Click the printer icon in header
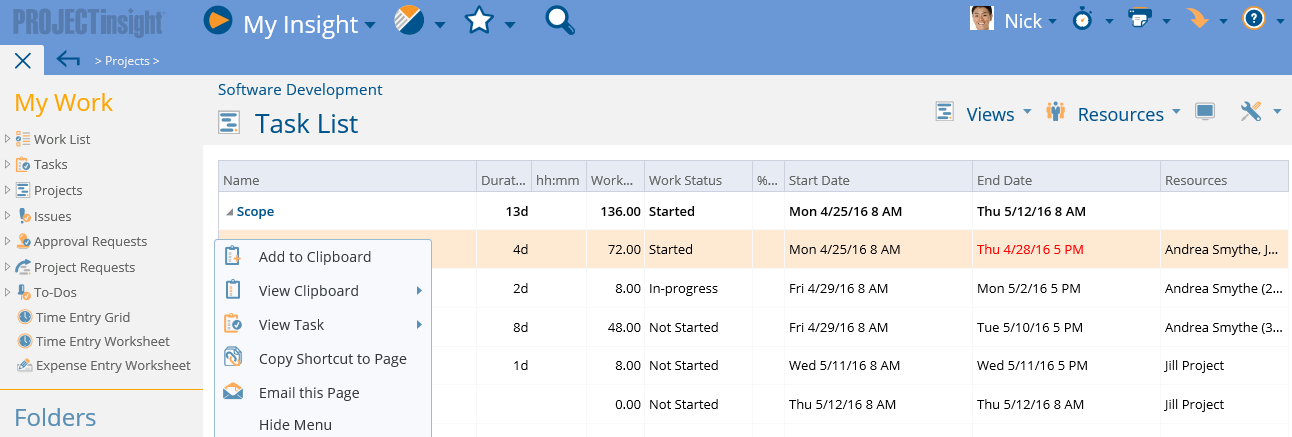 click(x=1140, y=20)
